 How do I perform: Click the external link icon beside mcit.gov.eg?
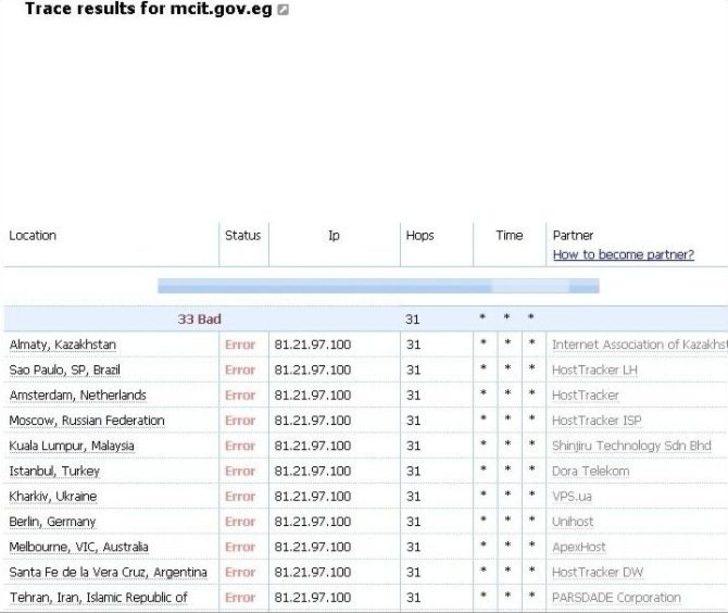tap(283, 10)
